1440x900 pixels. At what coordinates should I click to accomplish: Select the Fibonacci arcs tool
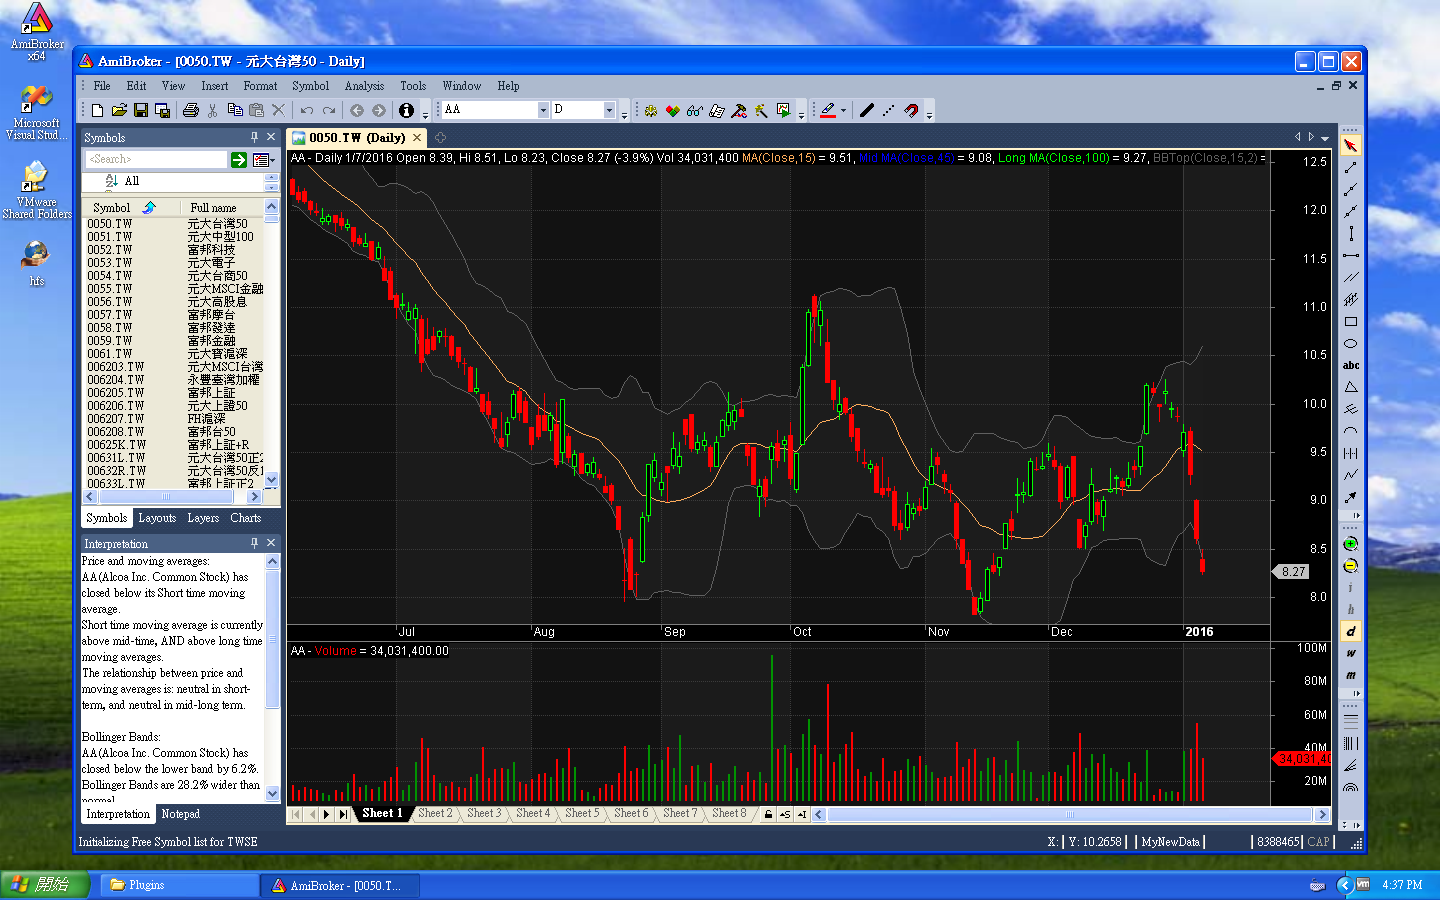[x=1351, y=787]
